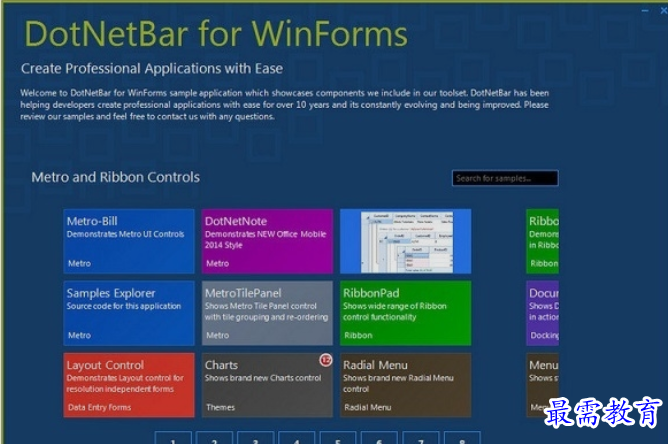Open the RibbonPad sample tile
Viewport: 668px width, 444px height.
pos(406,313)
